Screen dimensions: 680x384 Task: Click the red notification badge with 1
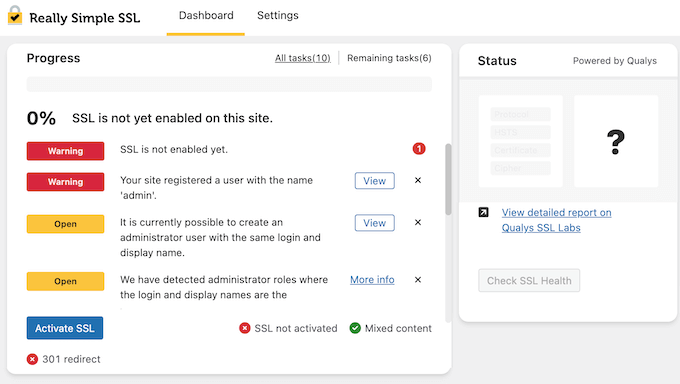(x=419, y=149)
